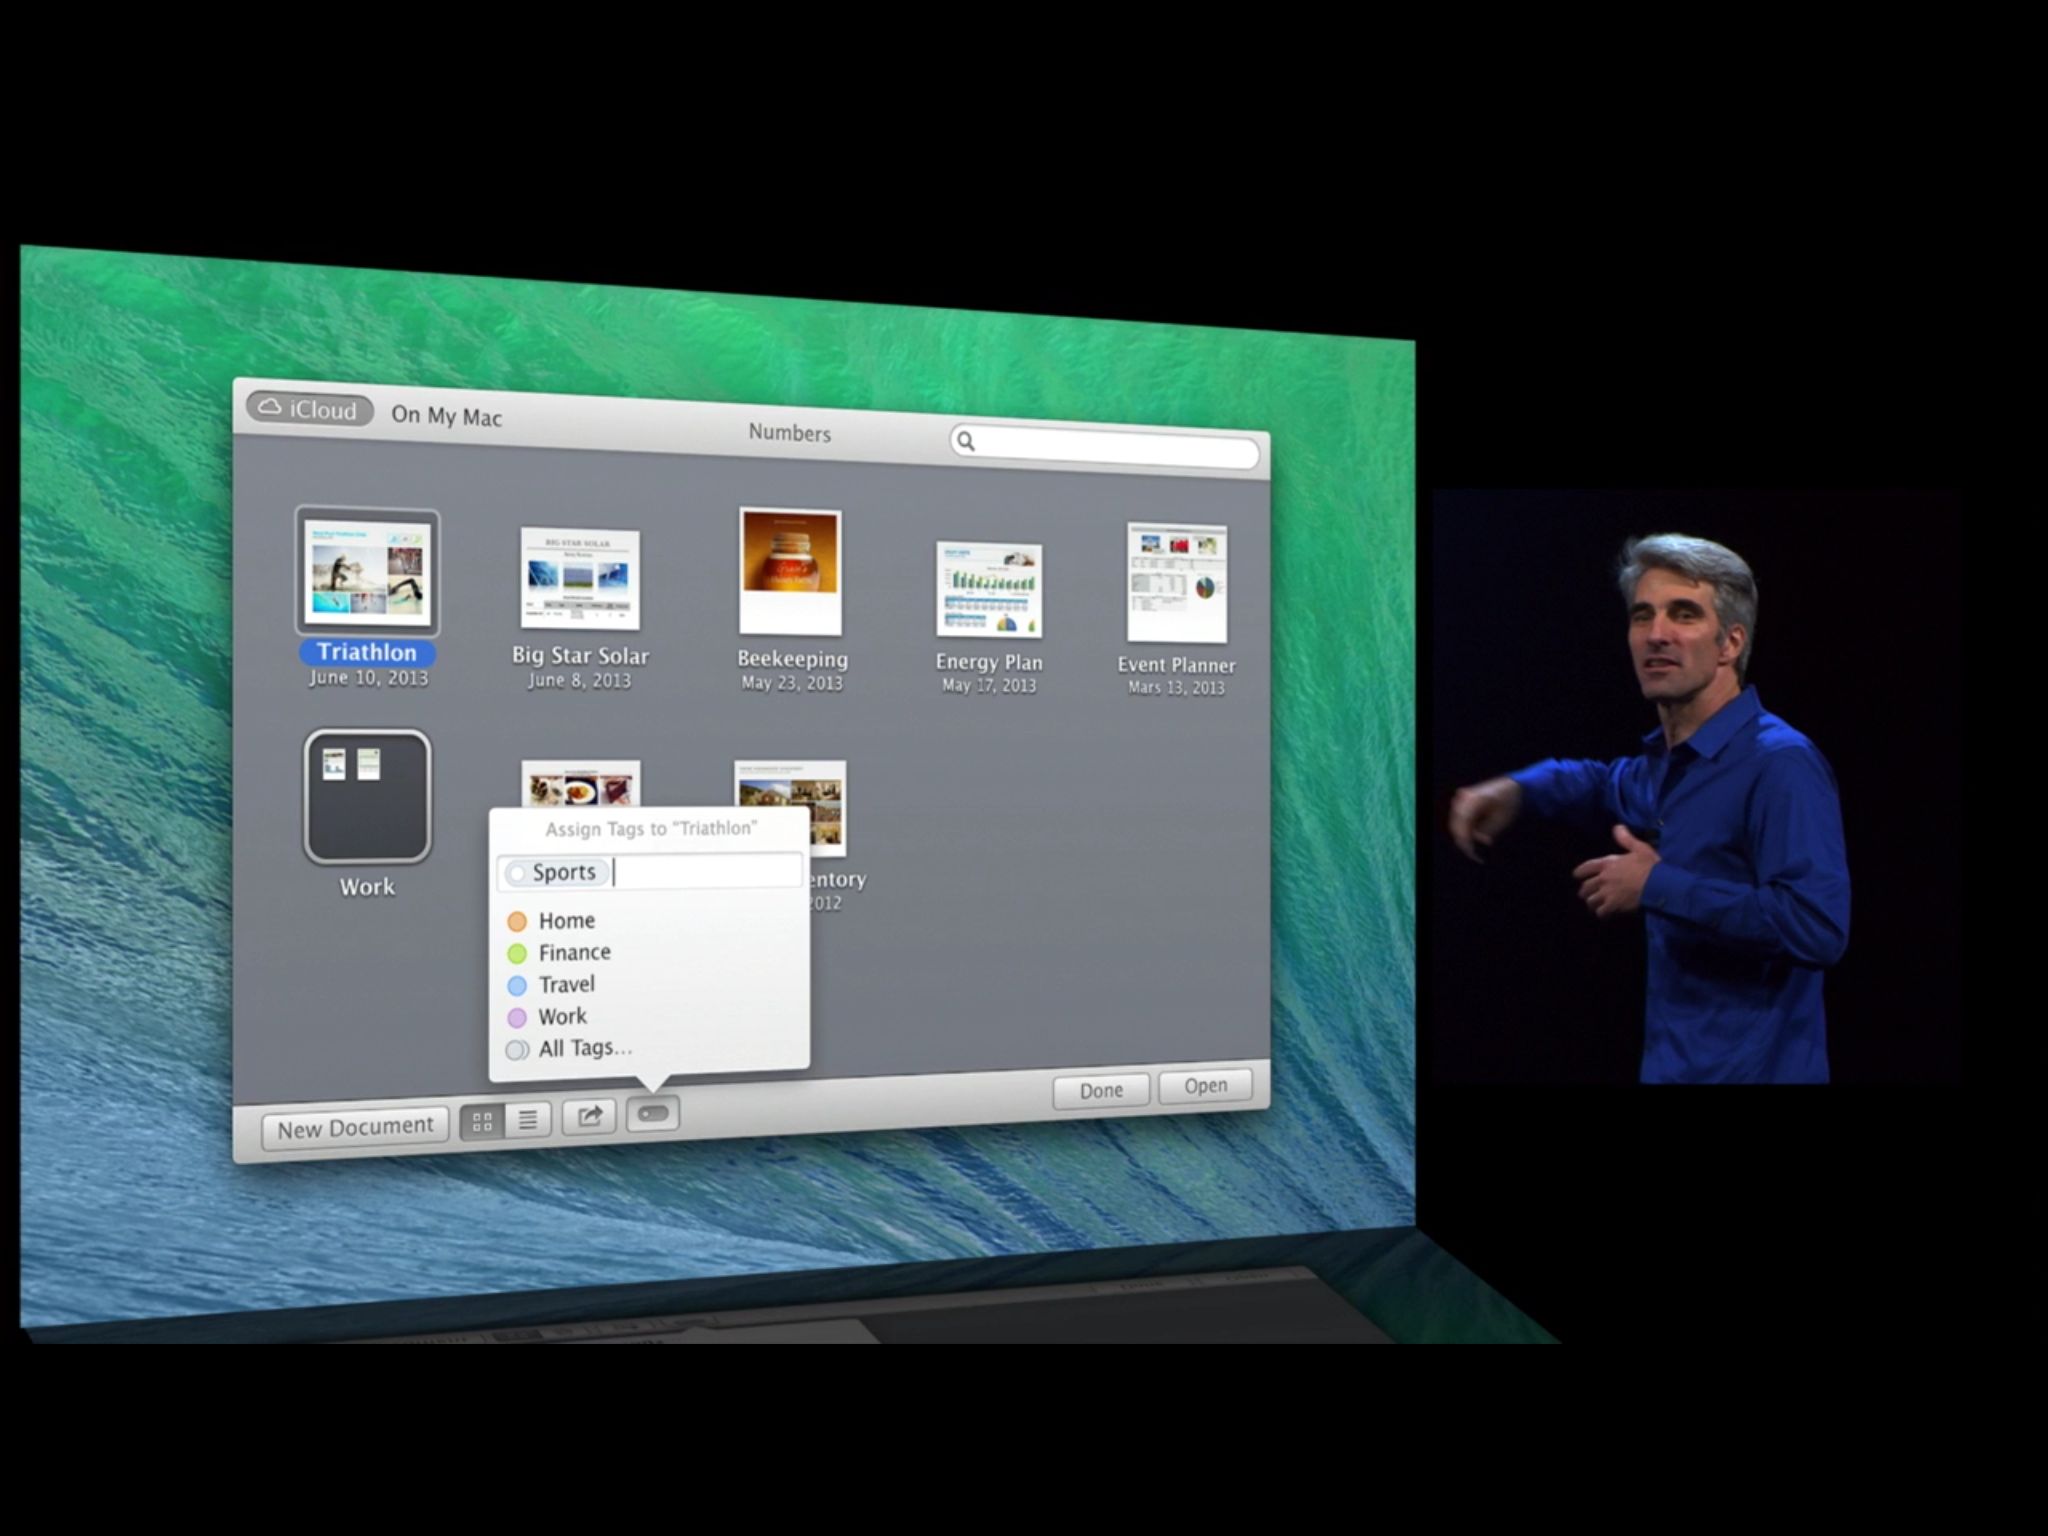This screenshot has width=2048, height=1536.
Task: Click the Beekeeping name label
Action: click(792, 659)
